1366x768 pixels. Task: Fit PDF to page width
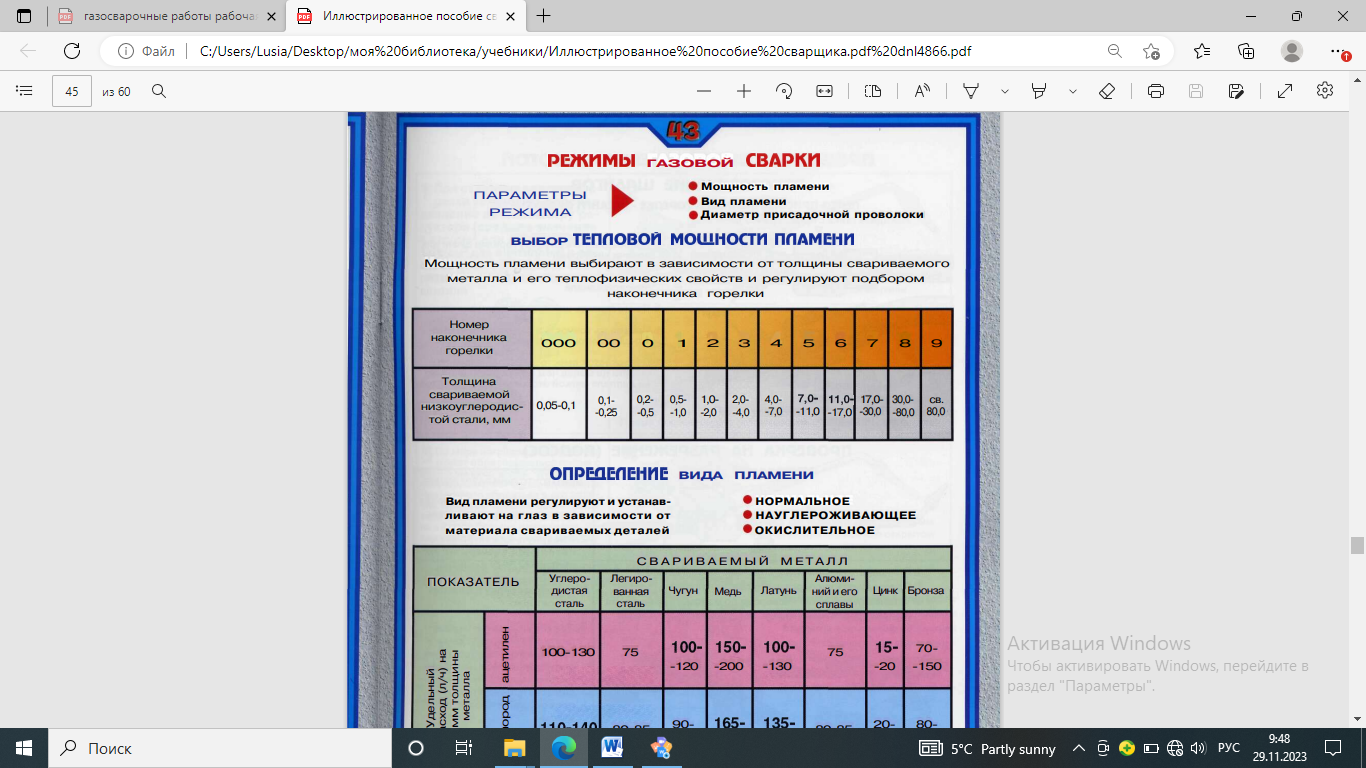tap(824, 91)
